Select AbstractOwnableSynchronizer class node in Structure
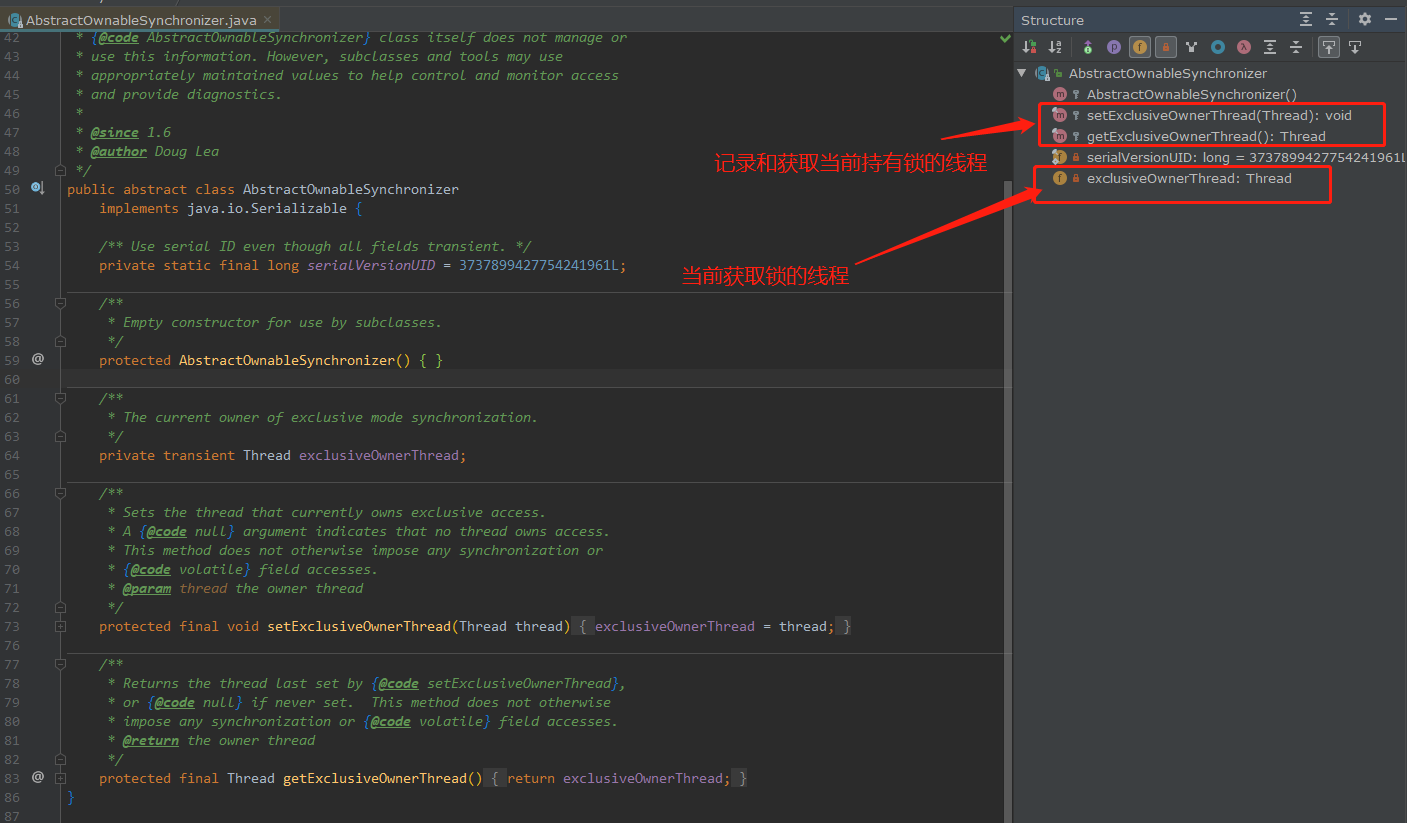 tap(1167, 73)
